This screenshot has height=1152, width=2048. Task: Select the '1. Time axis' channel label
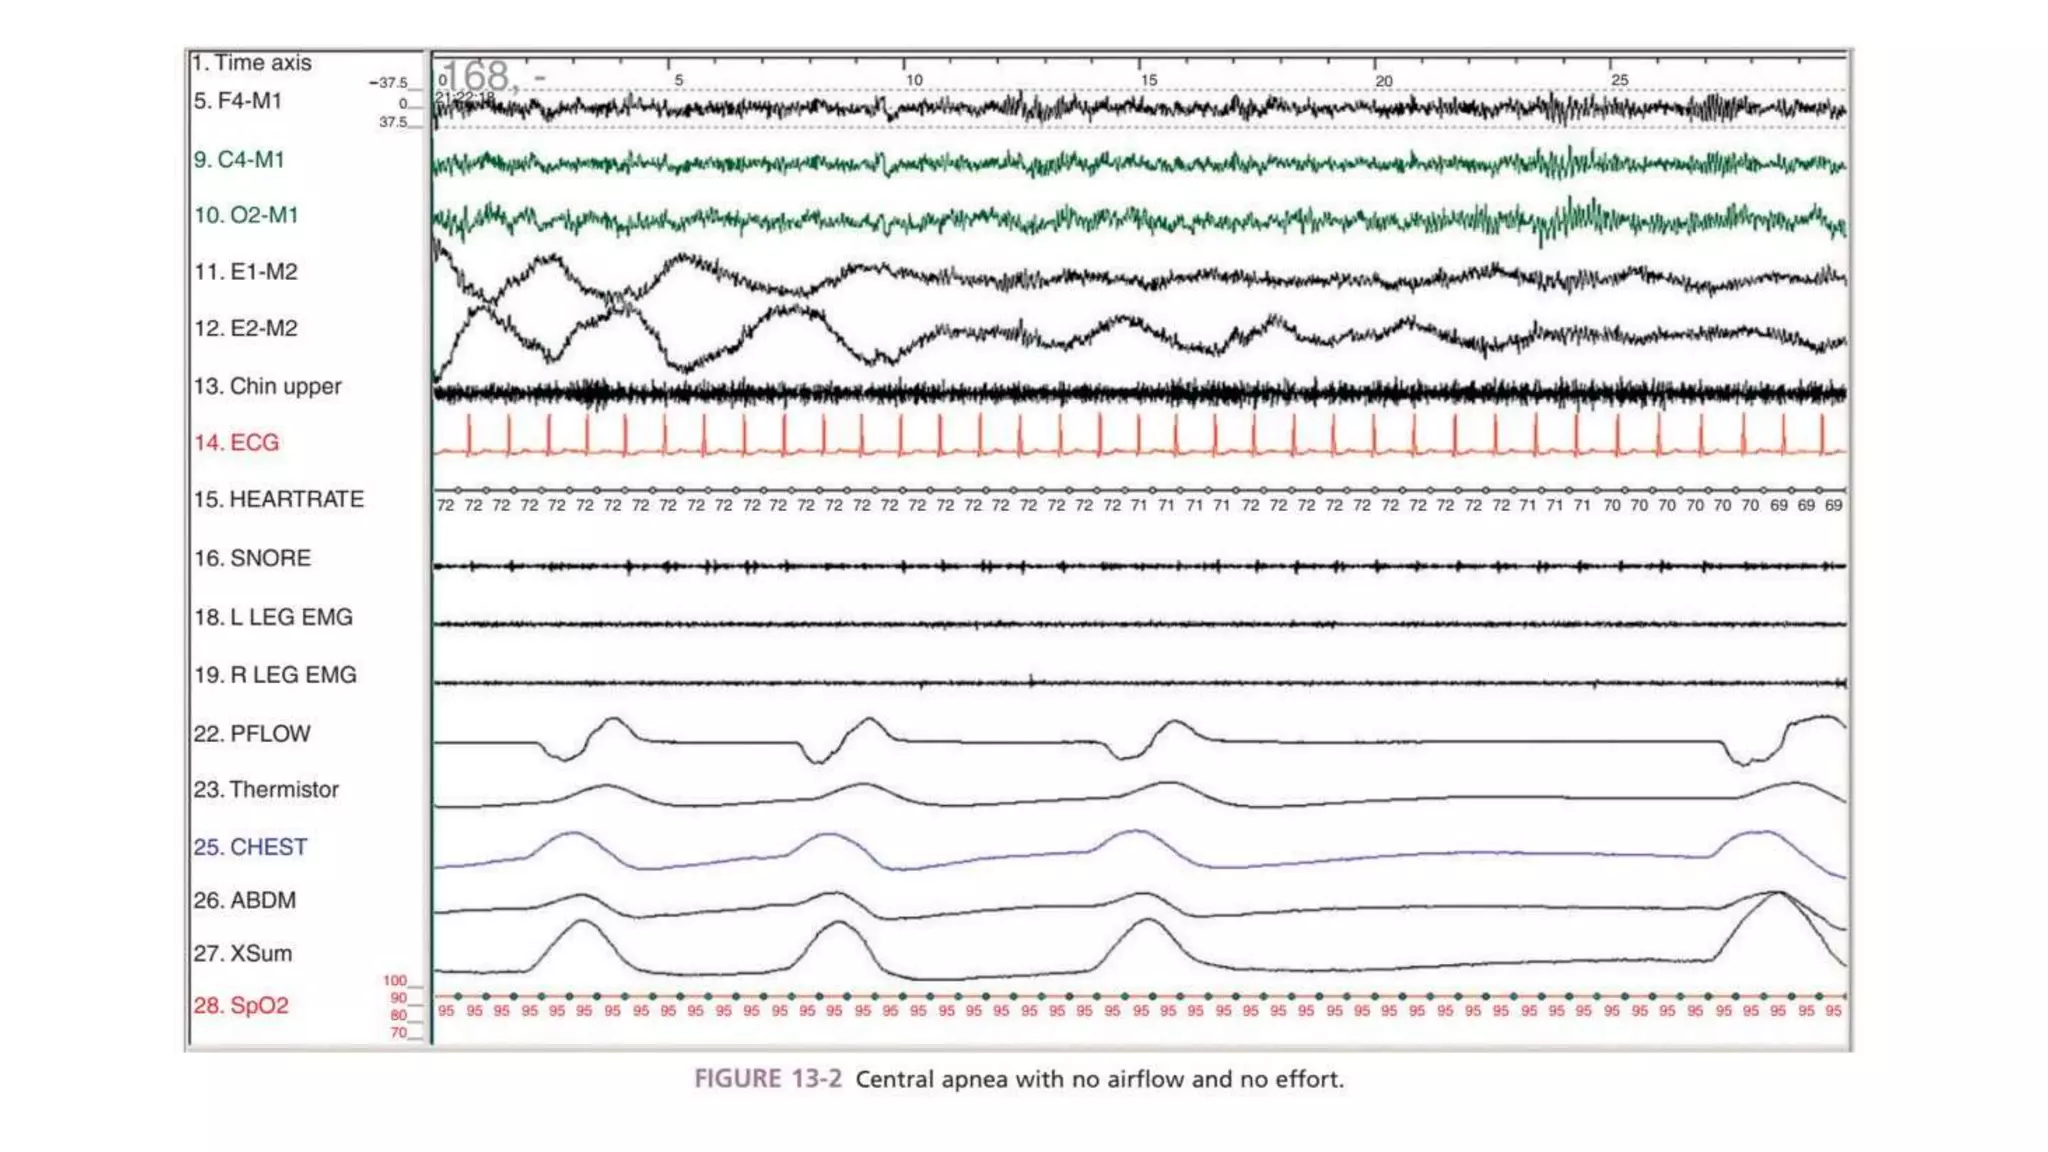252,63
